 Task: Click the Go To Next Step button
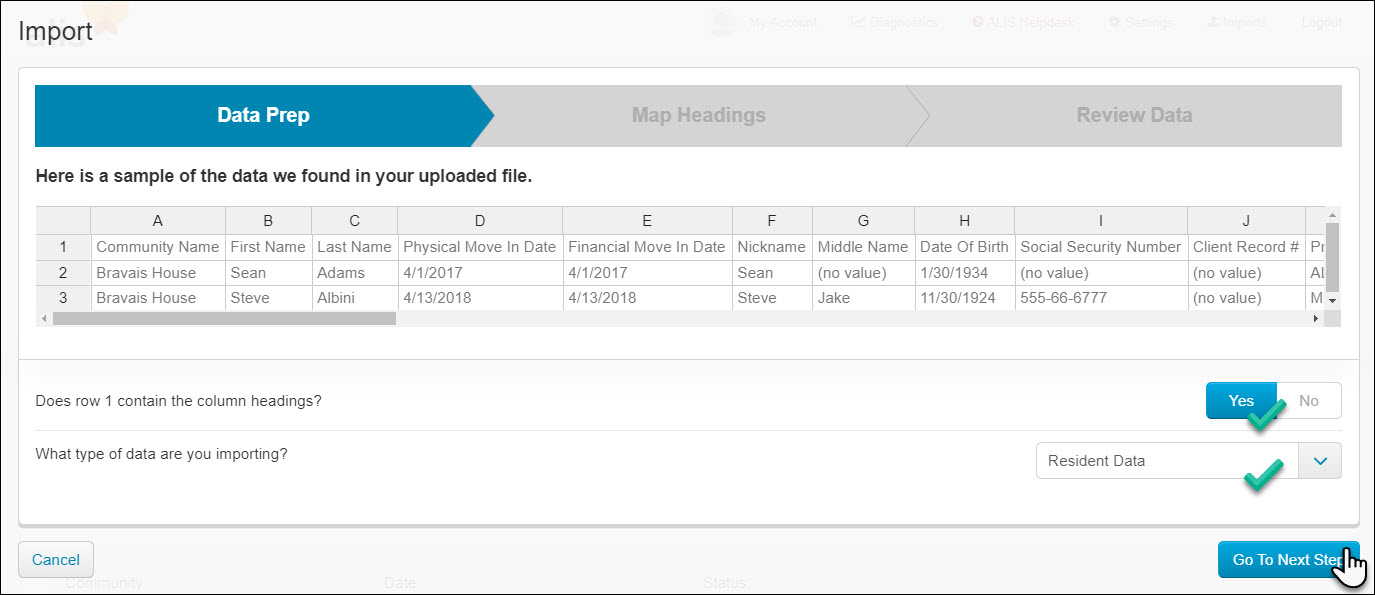click(x=1287, y=560)
